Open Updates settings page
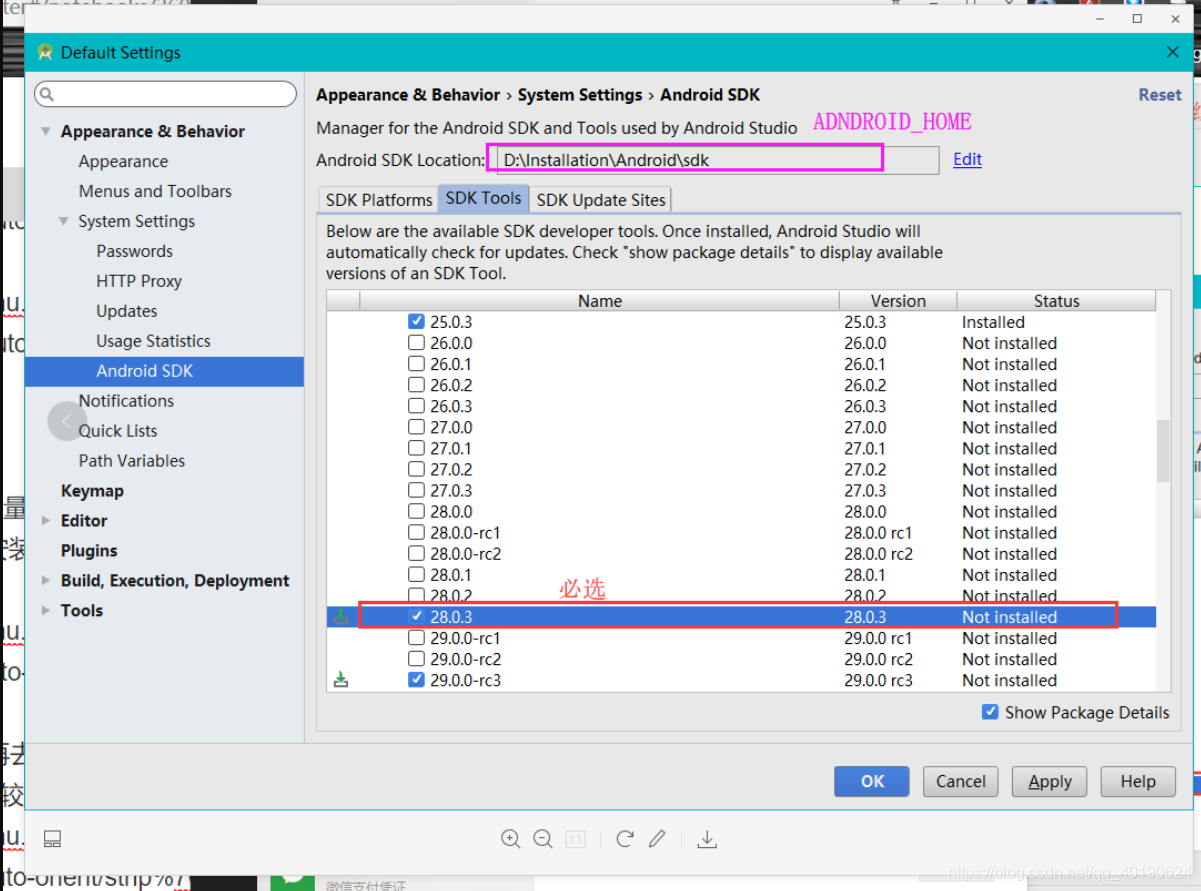The image size is (1201, 891). pos(127,311)
